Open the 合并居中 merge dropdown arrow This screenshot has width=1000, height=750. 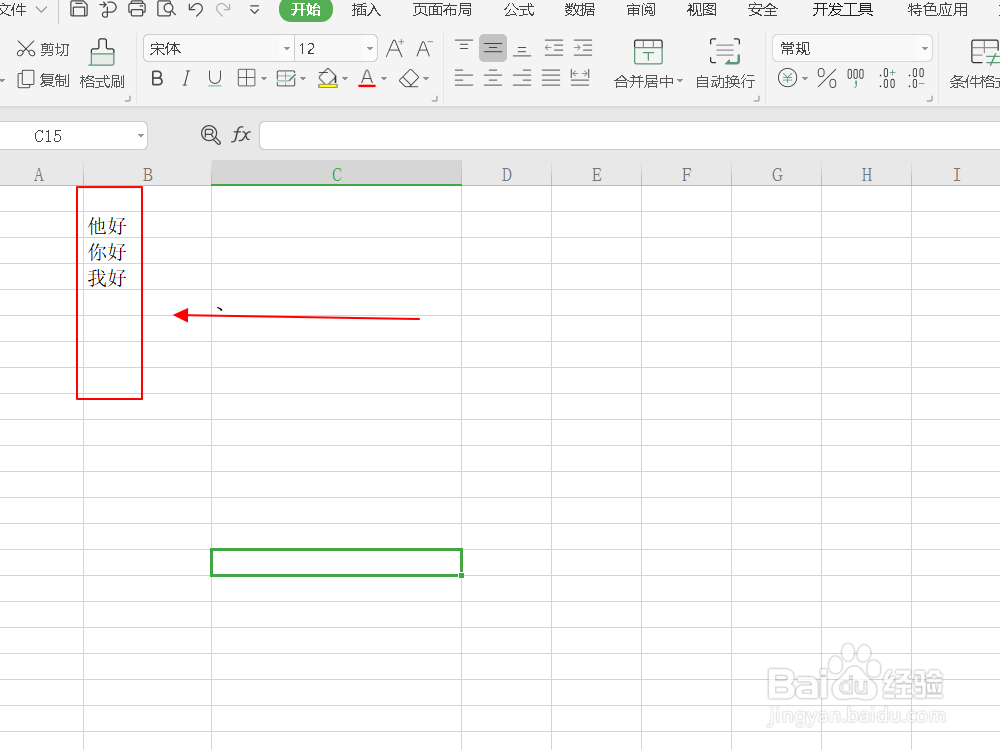coord(680,81)
